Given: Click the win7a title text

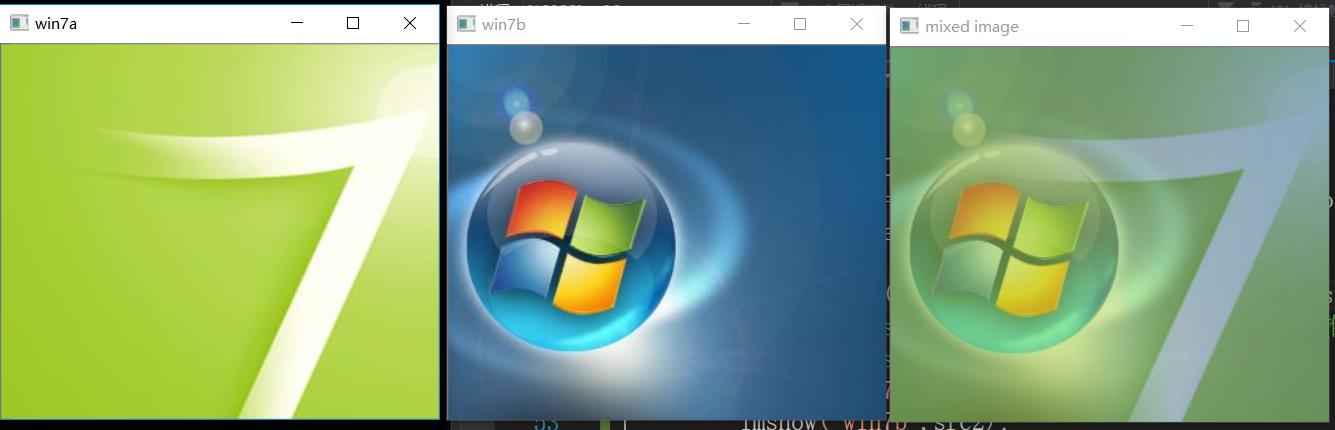Looking at the screenshot, I should coord(56,24).
